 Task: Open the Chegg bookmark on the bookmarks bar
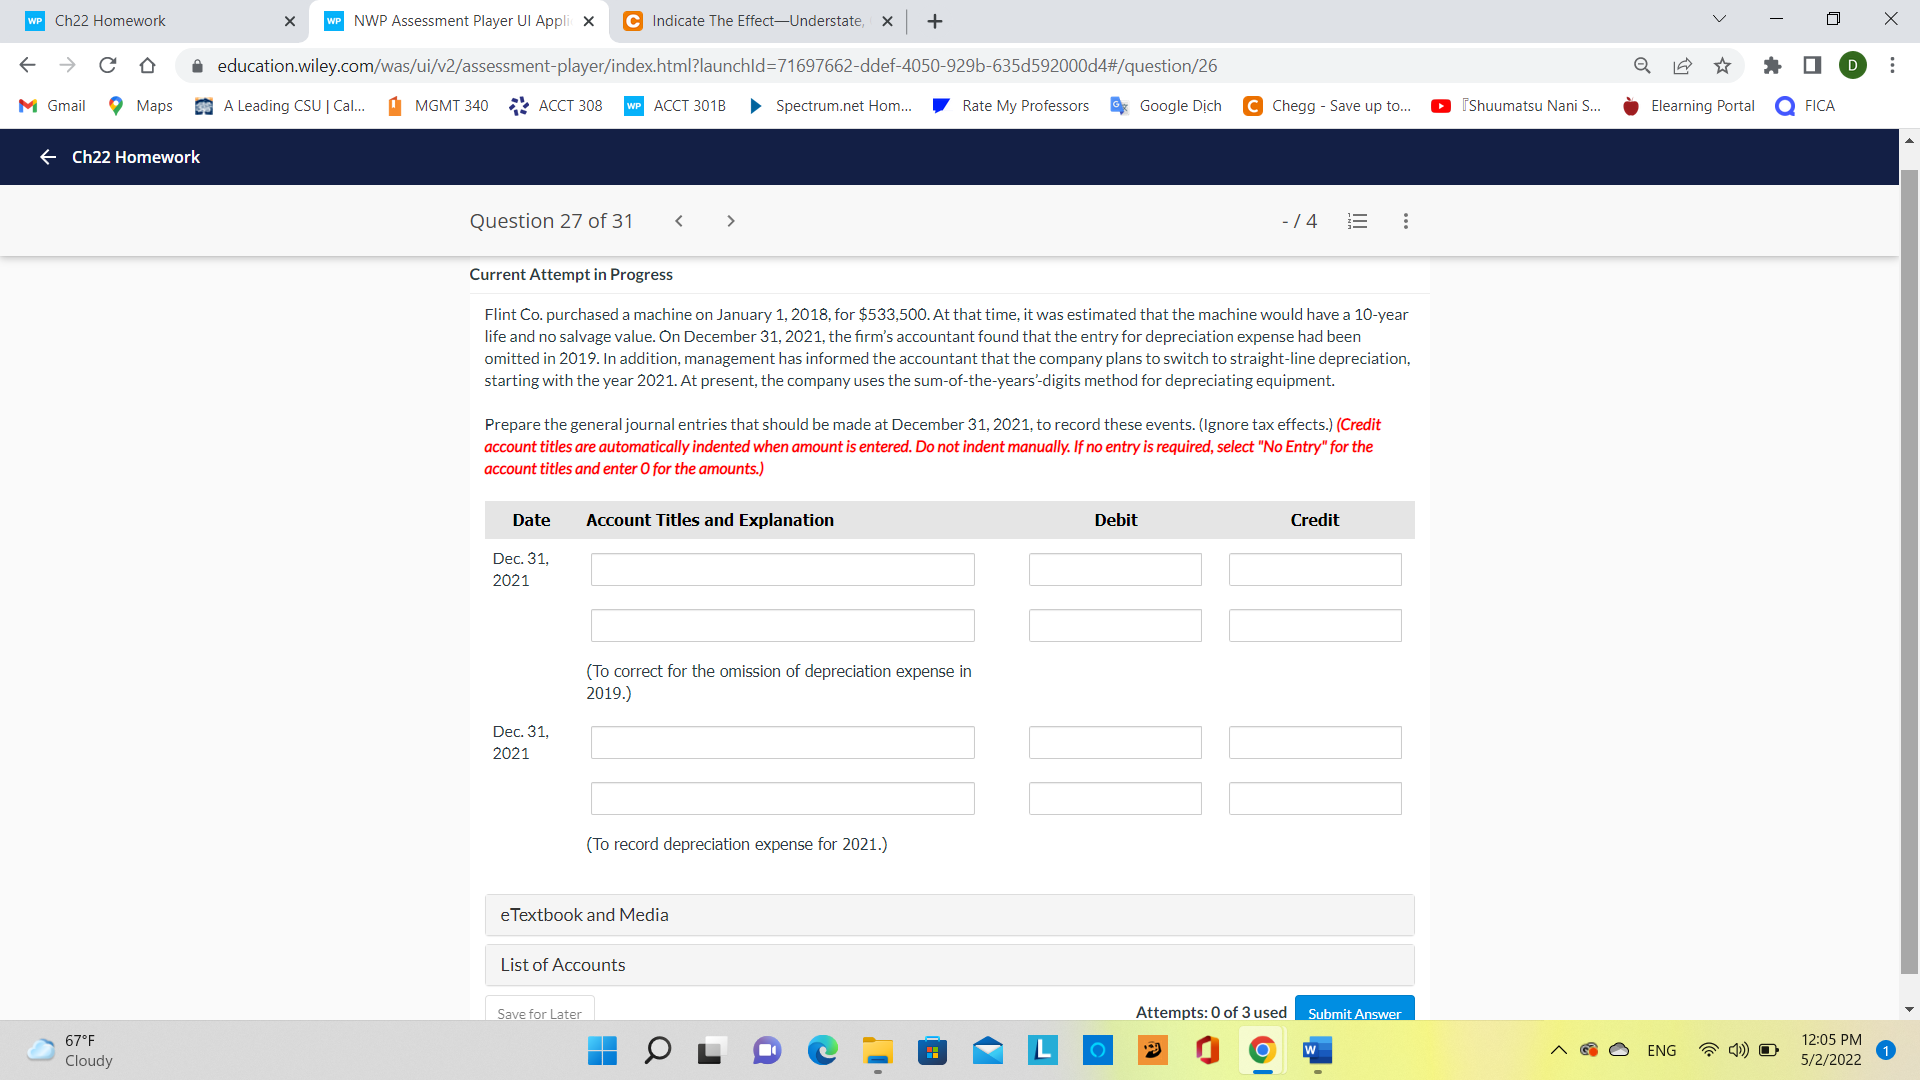coord(1327,105)
